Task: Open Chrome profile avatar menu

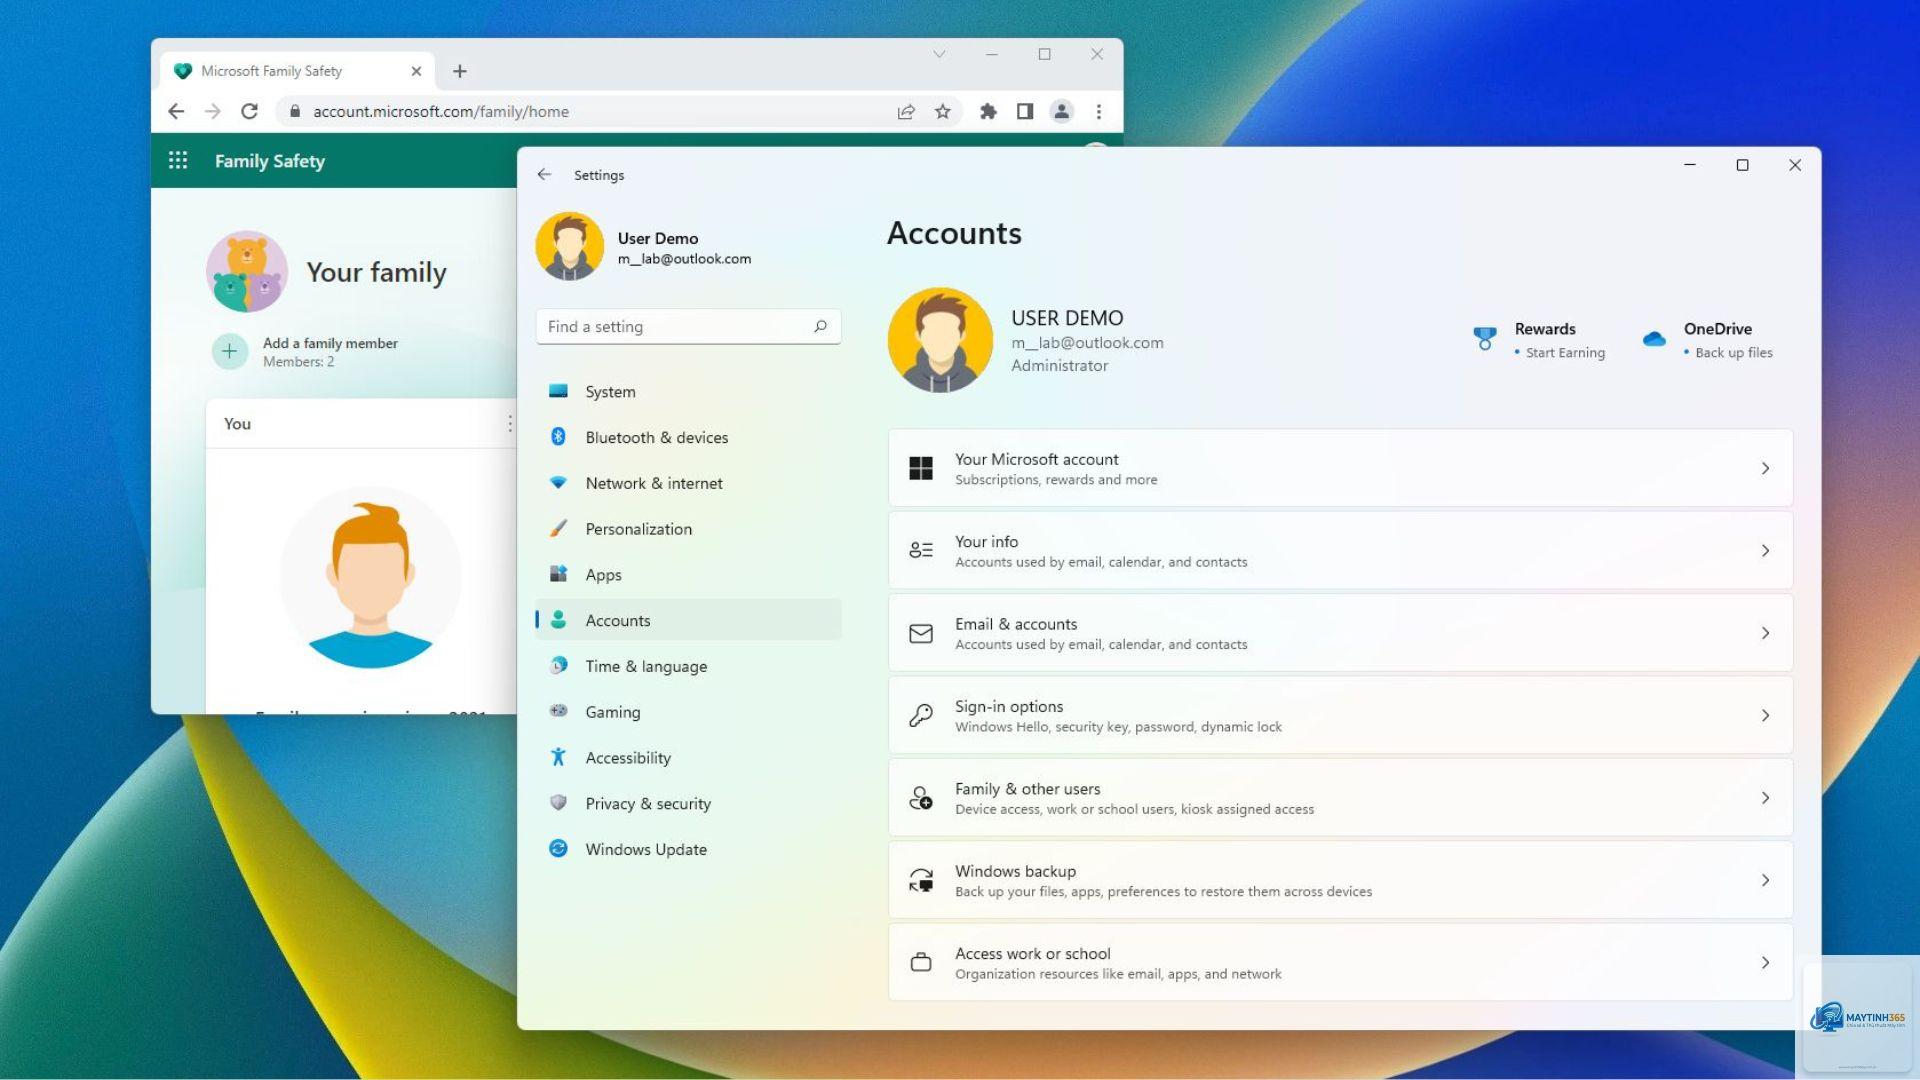Action: pyautogui.click(x=1062, y=111)
